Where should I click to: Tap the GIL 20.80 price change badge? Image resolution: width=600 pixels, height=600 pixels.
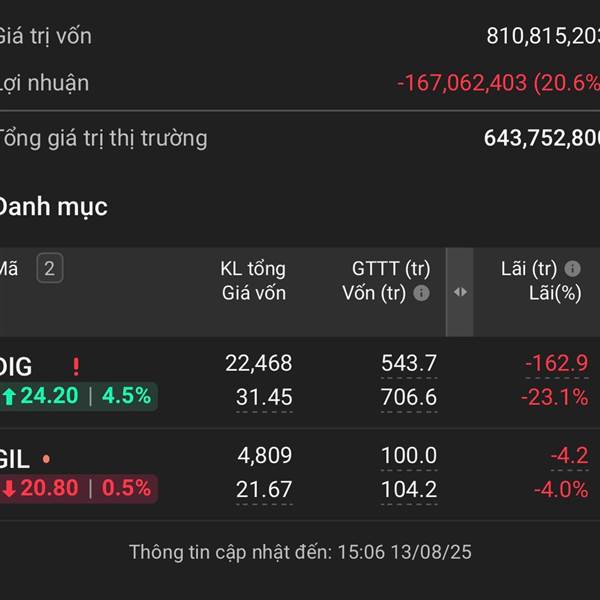click(x=78, y=489)
